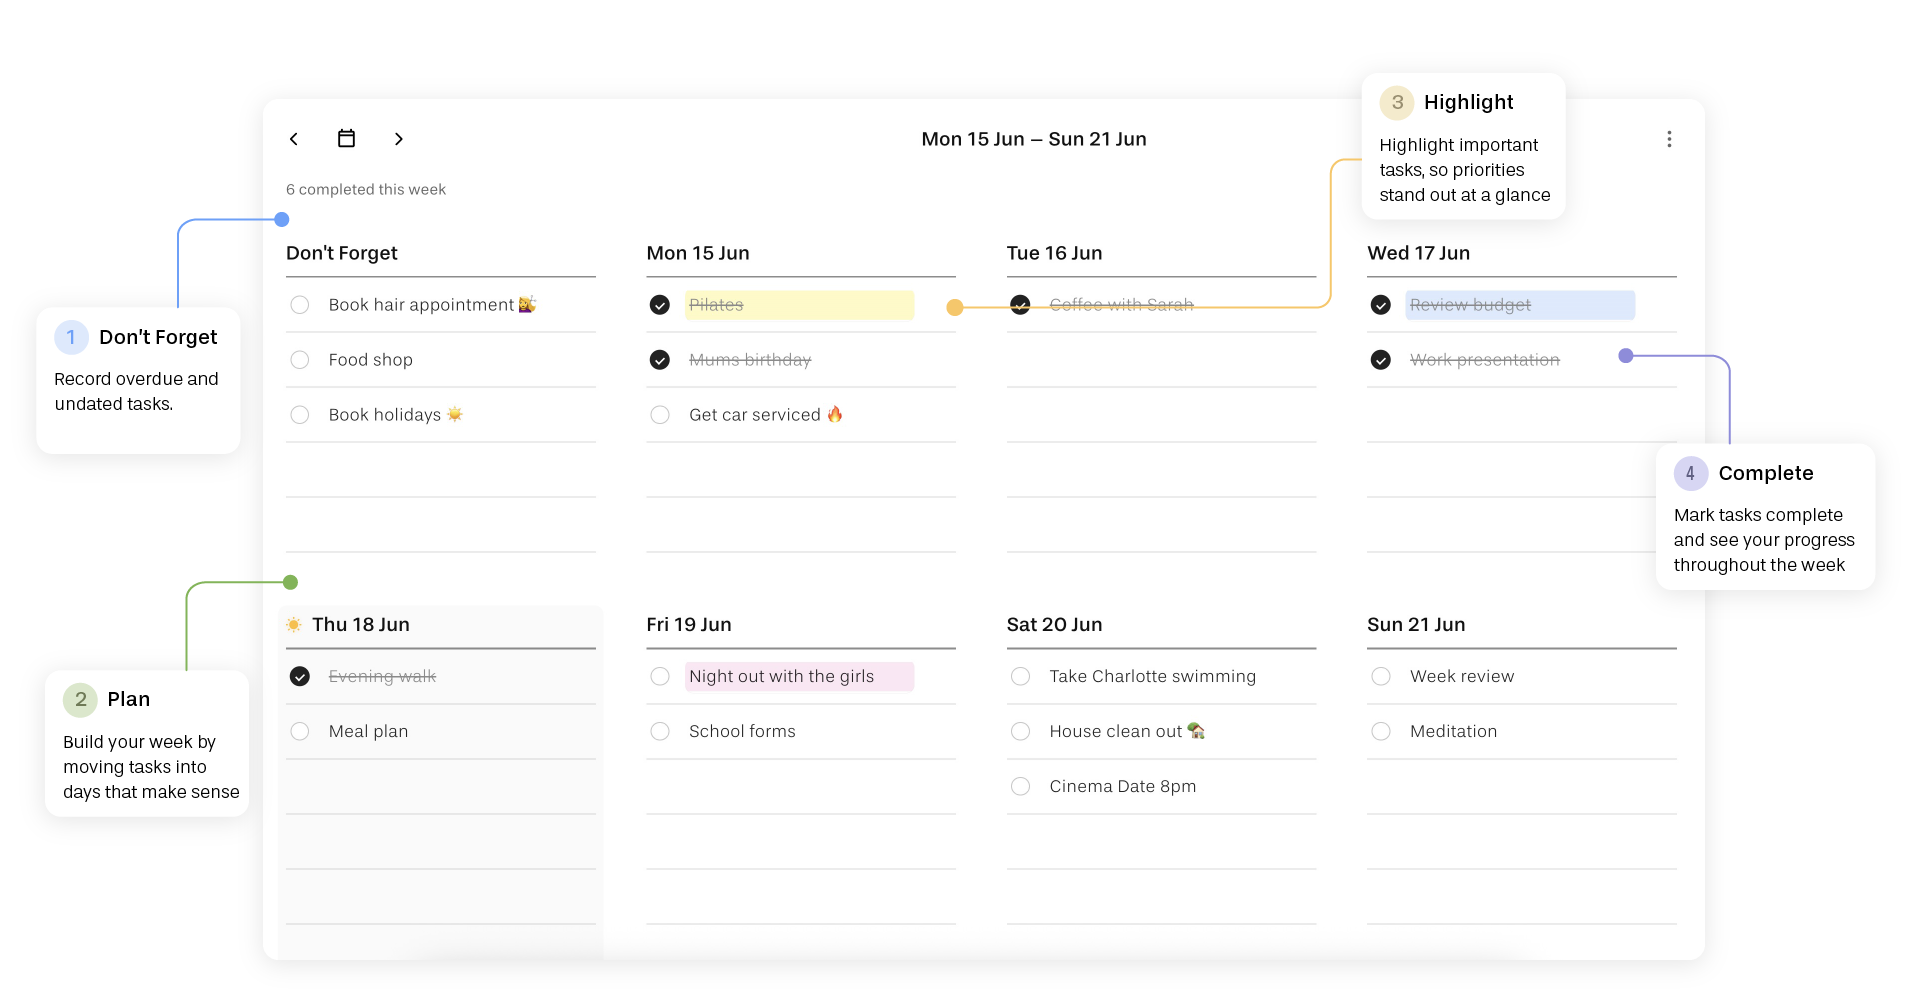Uncheck the completed Pilates task

660,305
